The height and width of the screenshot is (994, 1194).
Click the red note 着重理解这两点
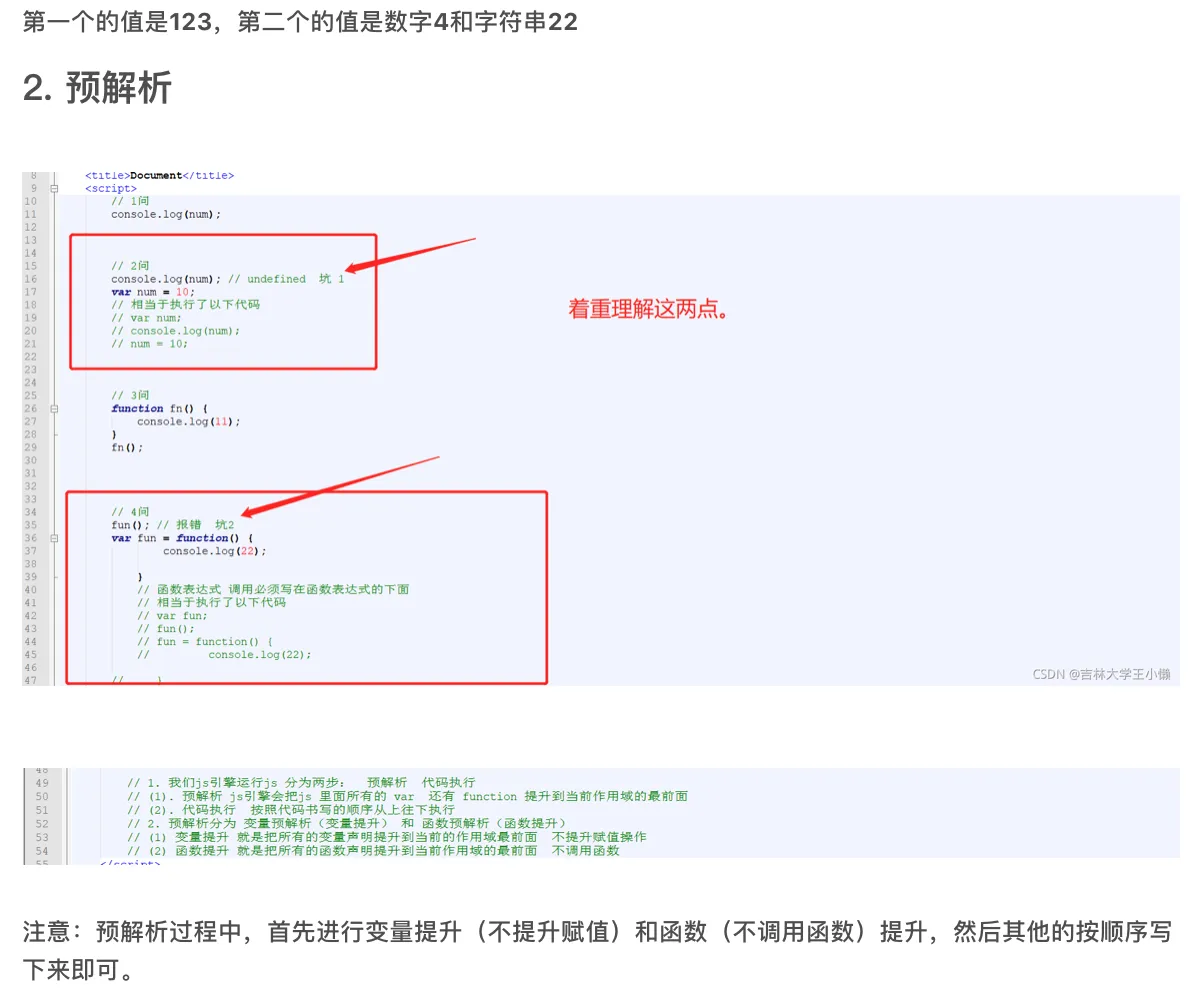(647, 311)
